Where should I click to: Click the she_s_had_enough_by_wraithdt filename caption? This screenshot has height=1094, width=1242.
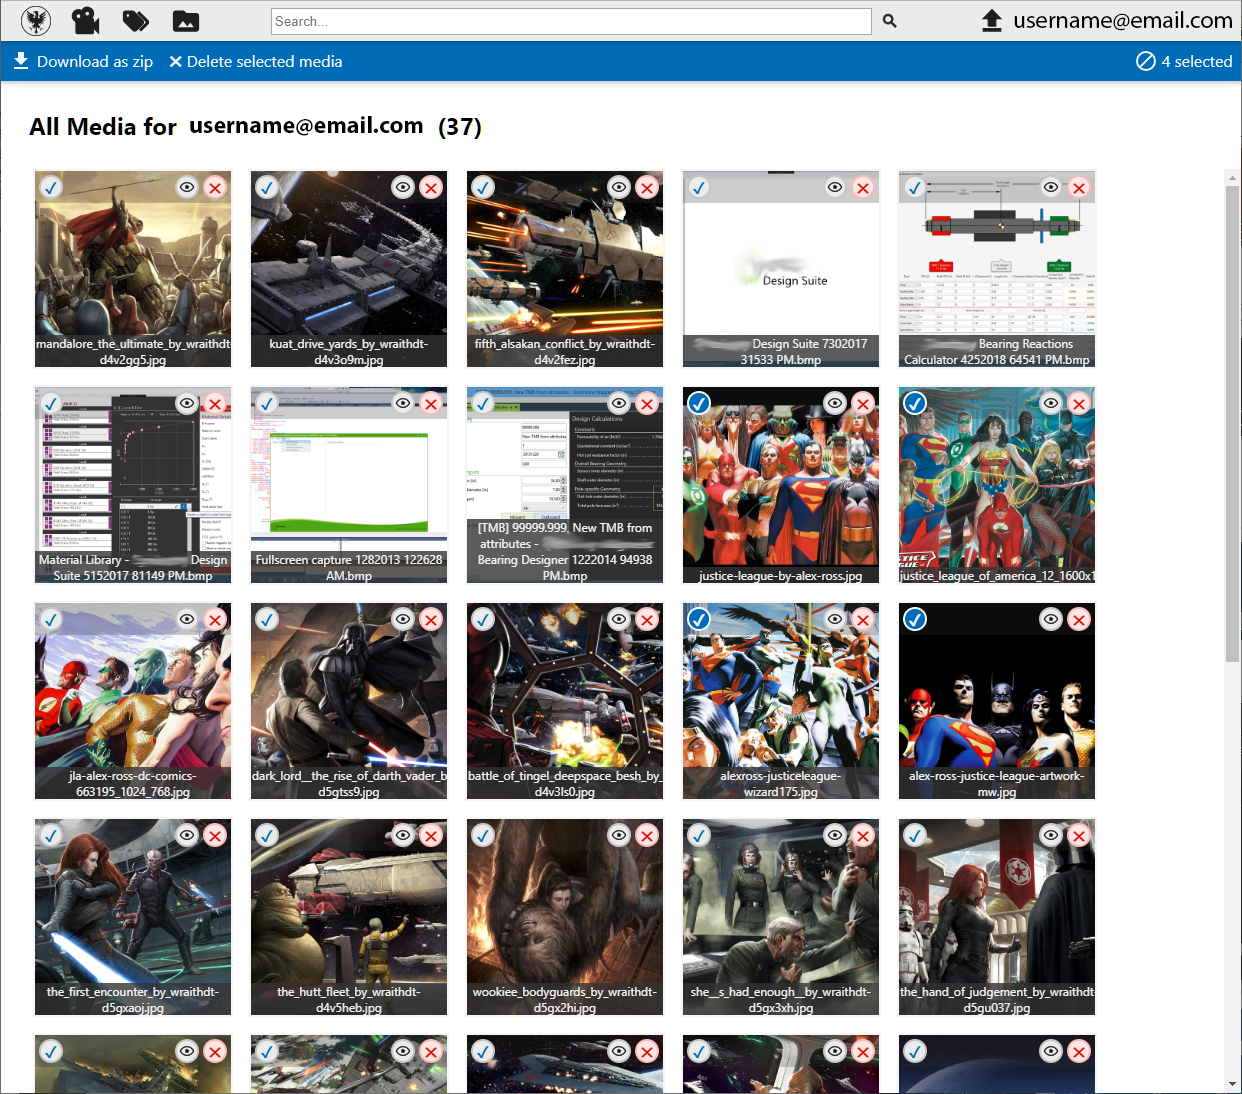781,1000
